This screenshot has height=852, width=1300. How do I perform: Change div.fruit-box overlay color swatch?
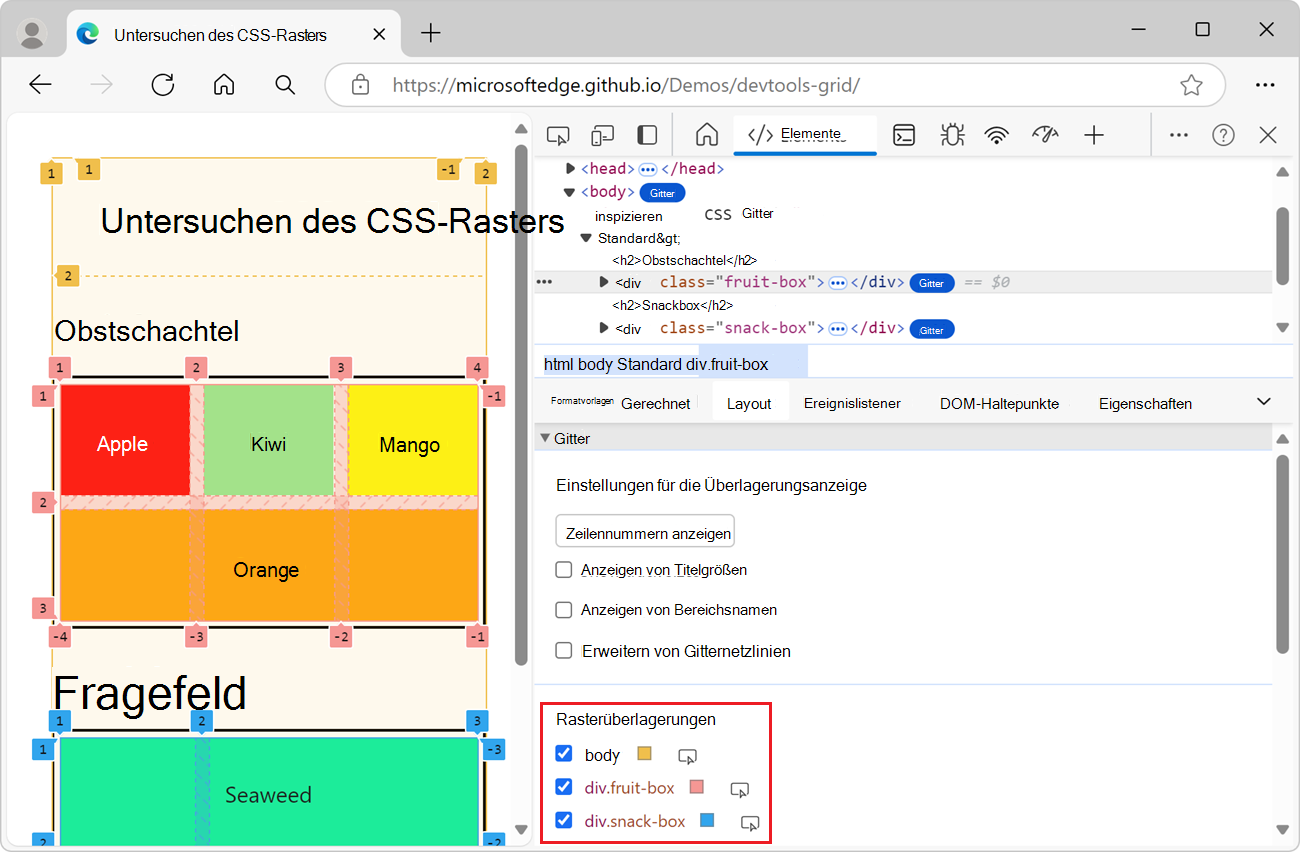tap(697, 787)
